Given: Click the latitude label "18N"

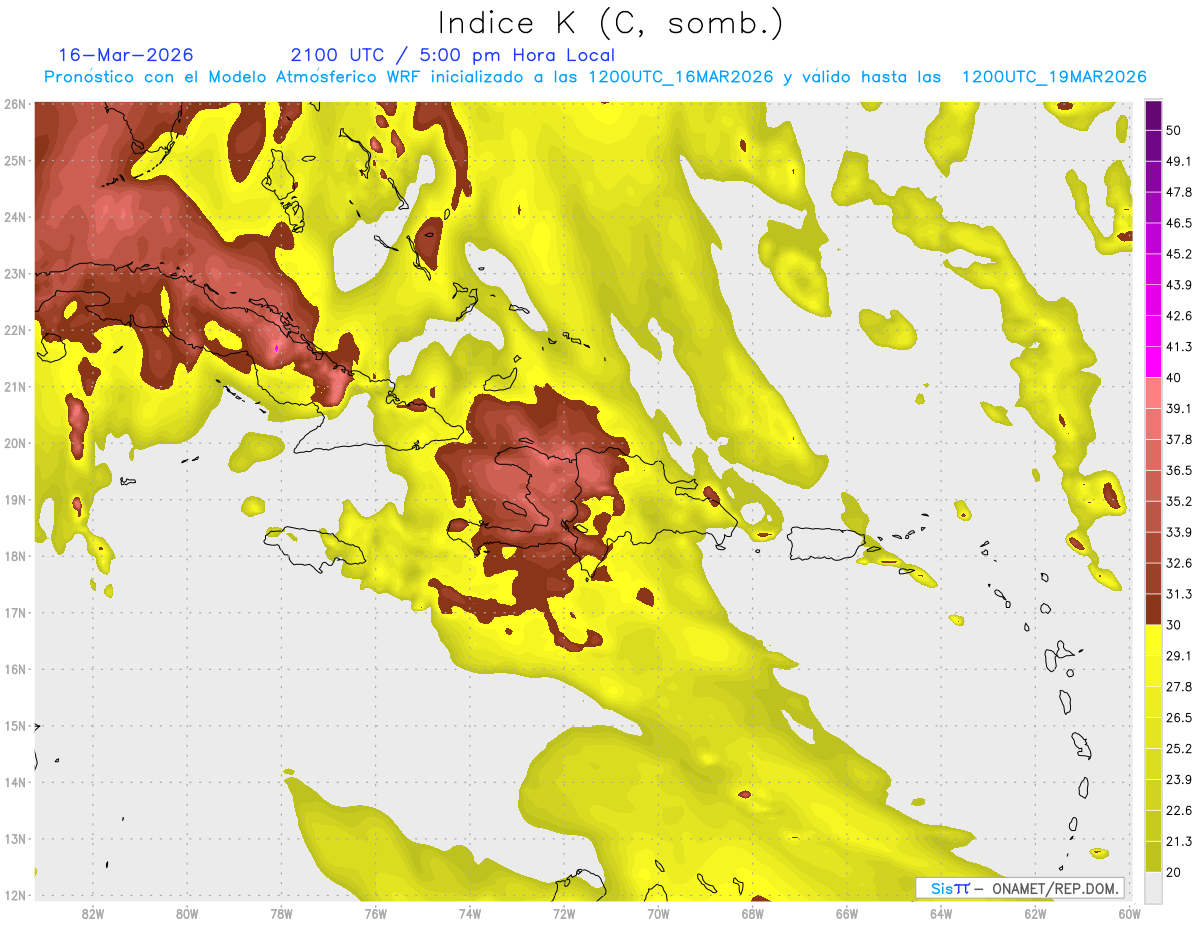Looking at the screenshot, I should click(15, 556).
